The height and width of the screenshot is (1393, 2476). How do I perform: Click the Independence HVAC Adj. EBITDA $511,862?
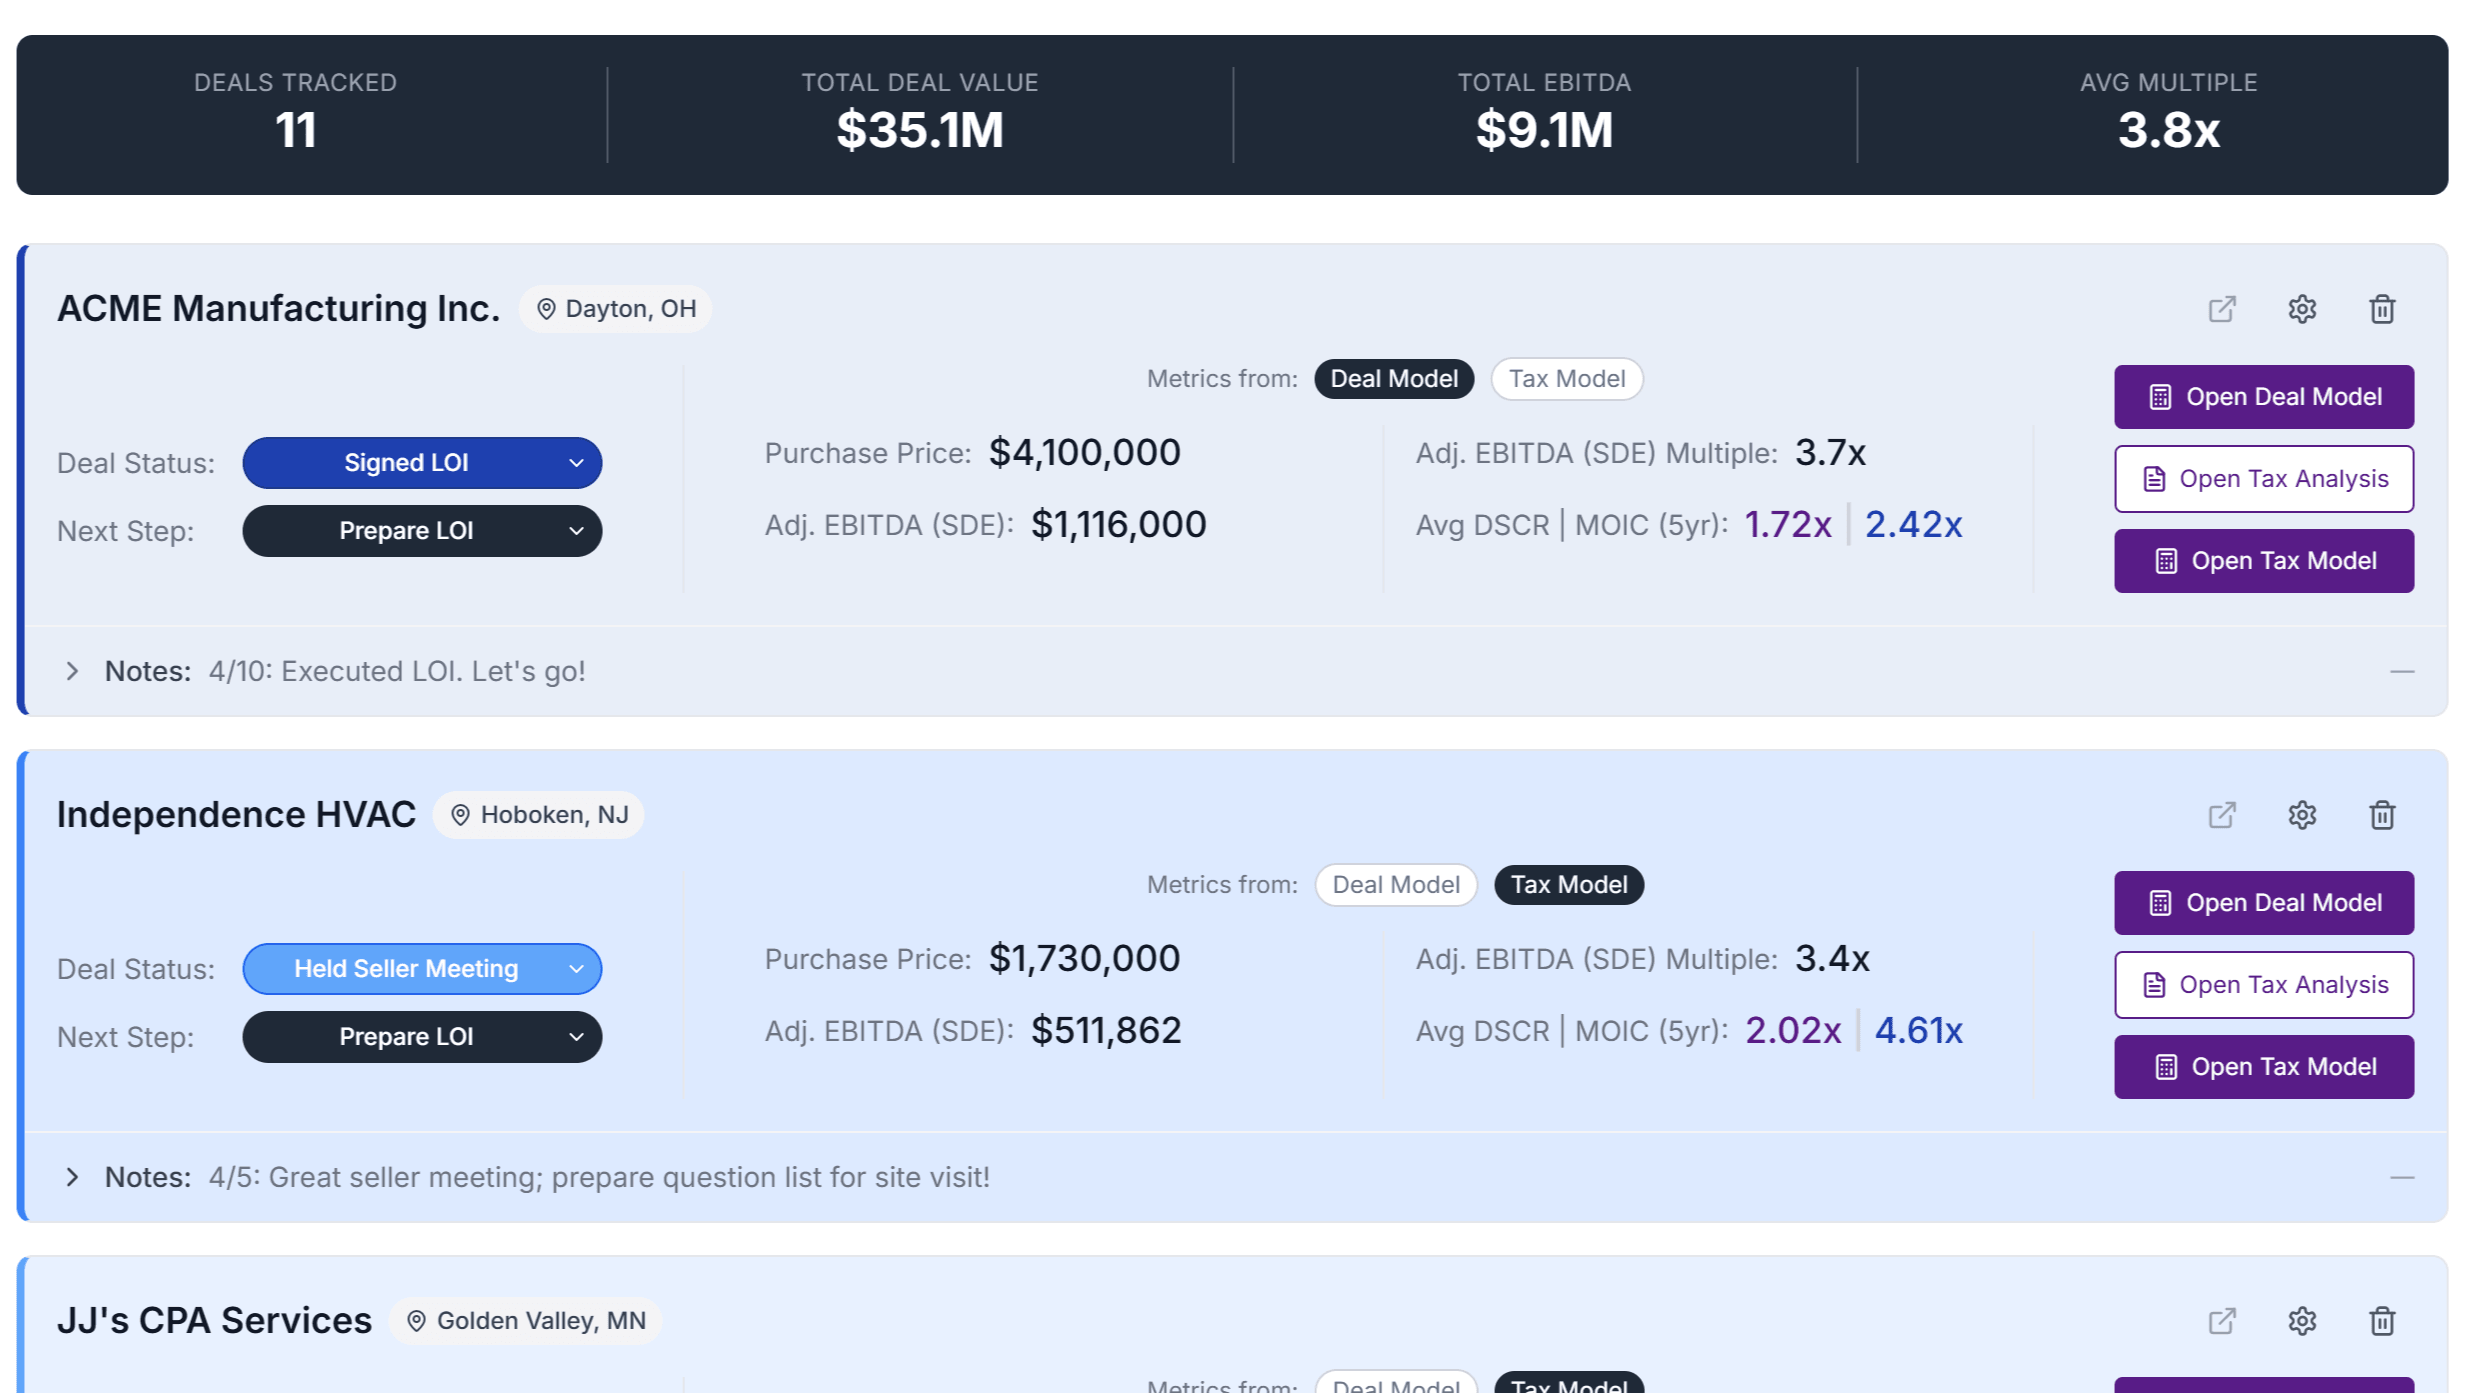[1106, 1031]
